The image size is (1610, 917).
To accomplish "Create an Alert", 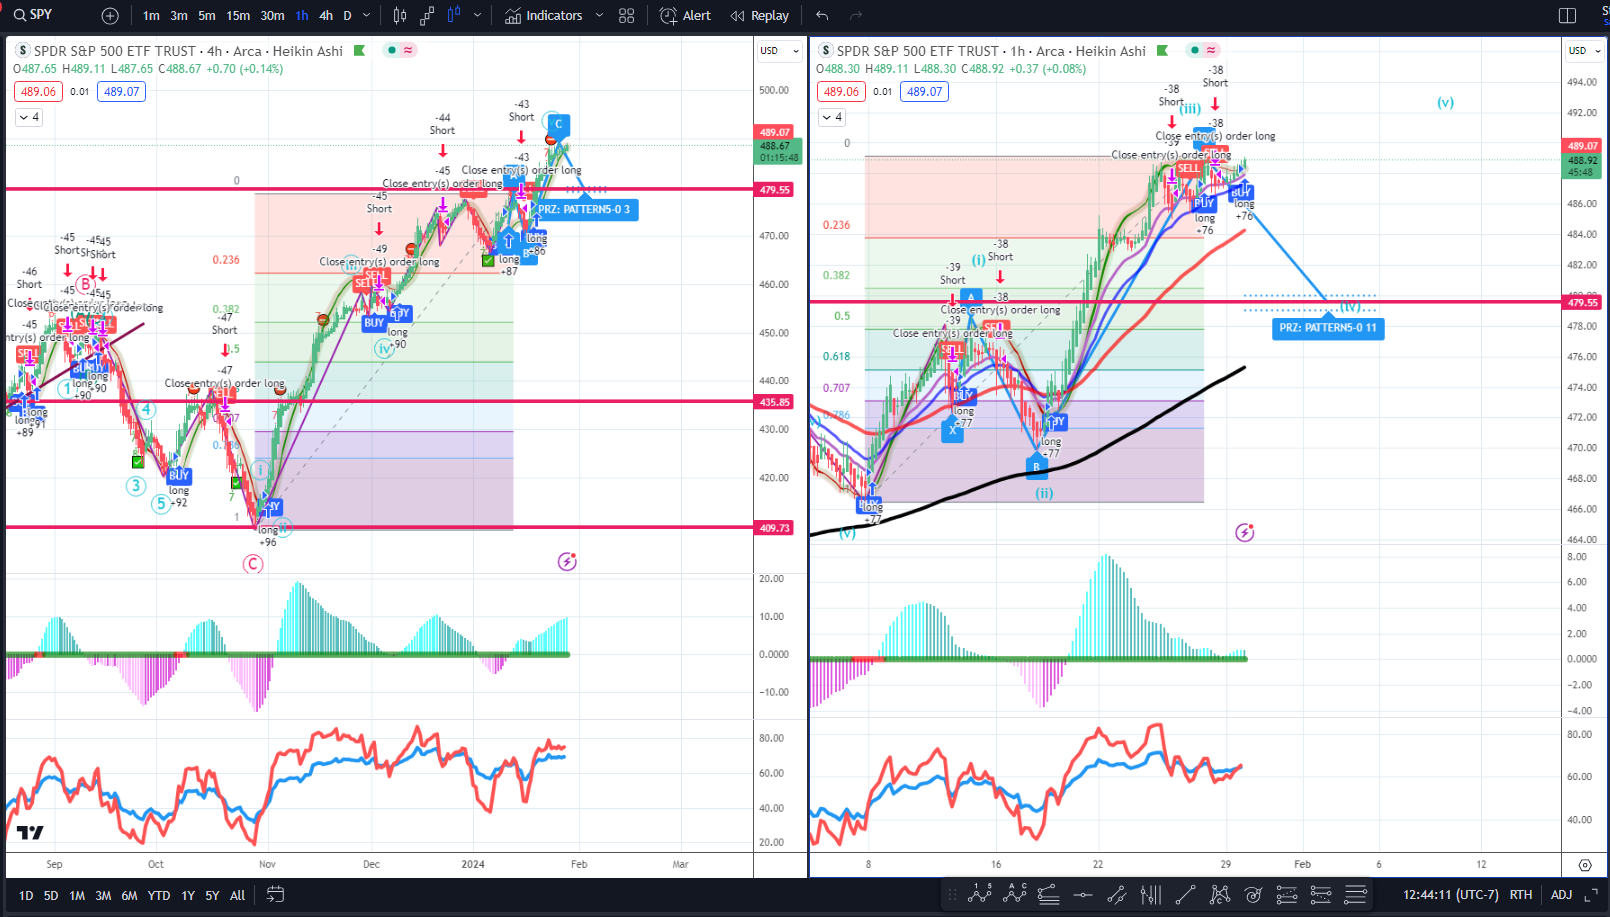I will 686,15.
